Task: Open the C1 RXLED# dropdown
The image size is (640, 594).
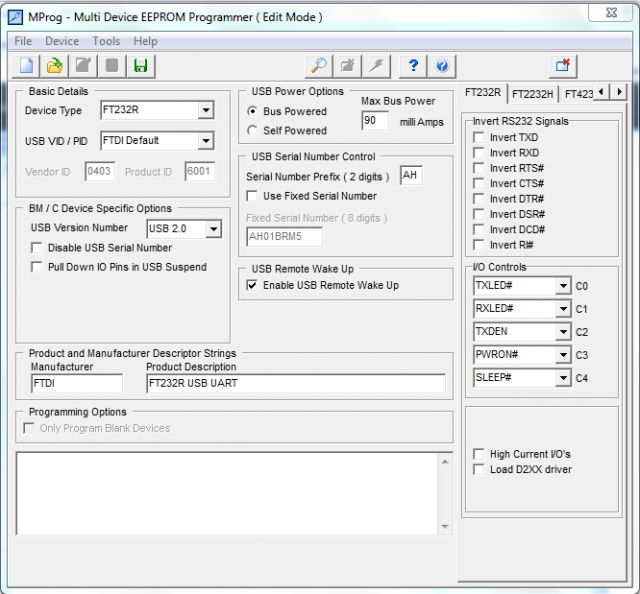Action: [x=563, y=309]
